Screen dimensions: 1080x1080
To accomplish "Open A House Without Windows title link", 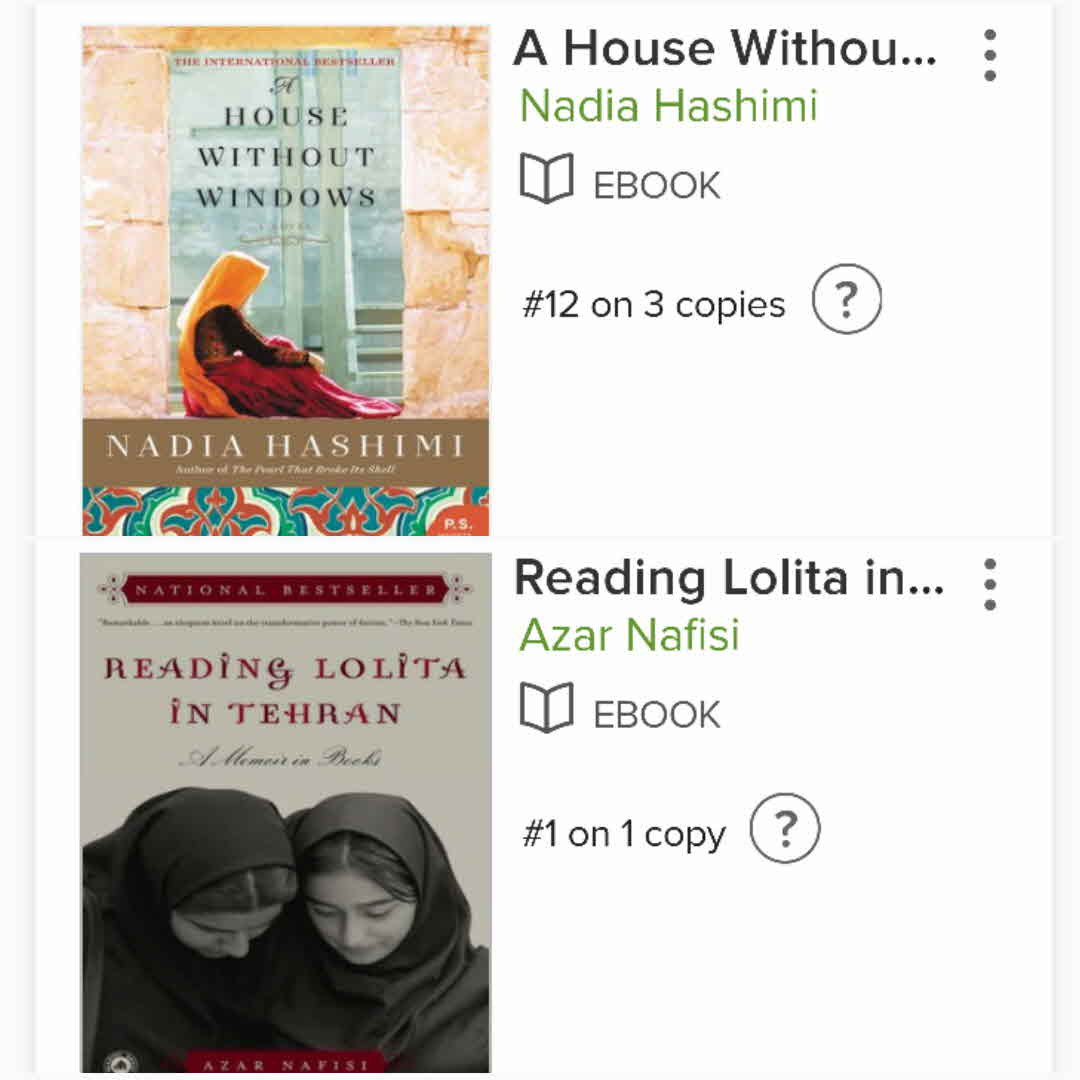I will pos(725,50).
